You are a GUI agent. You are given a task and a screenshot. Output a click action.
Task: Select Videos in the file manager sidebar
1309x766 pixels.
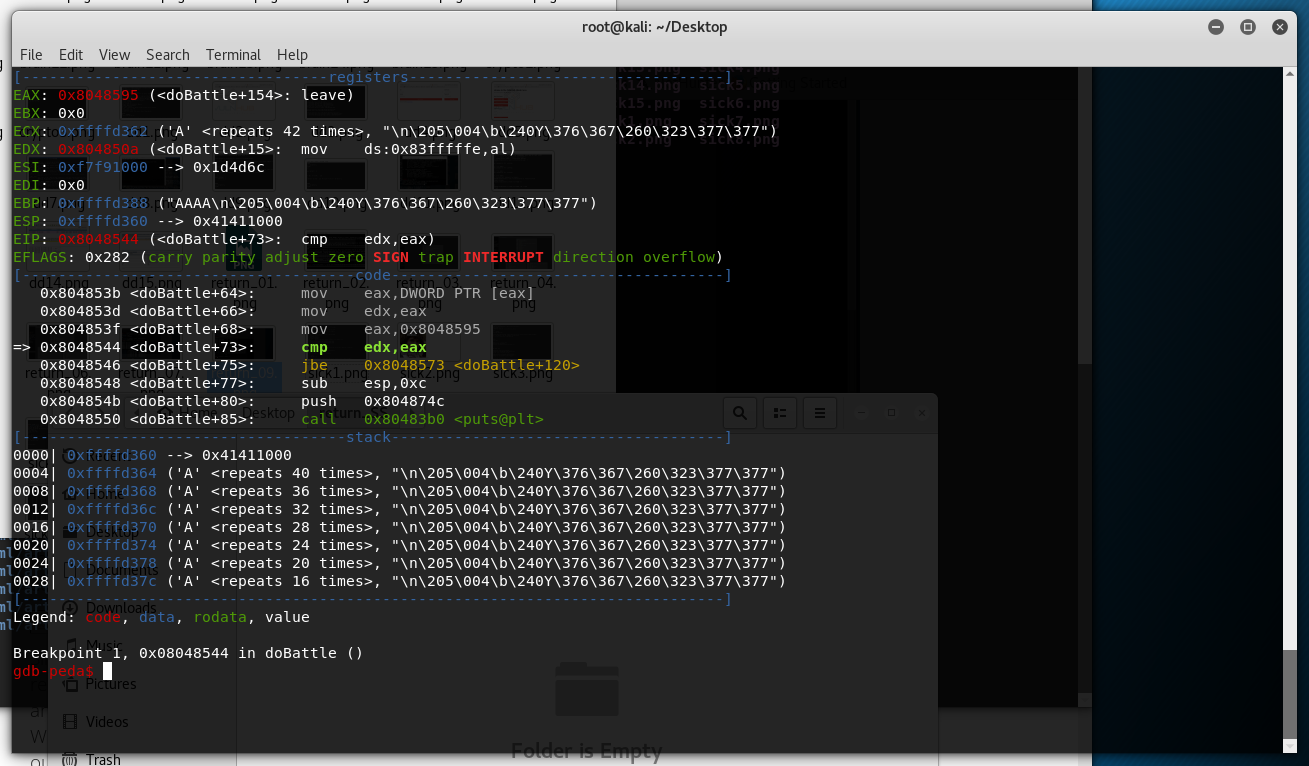[106, 721]
